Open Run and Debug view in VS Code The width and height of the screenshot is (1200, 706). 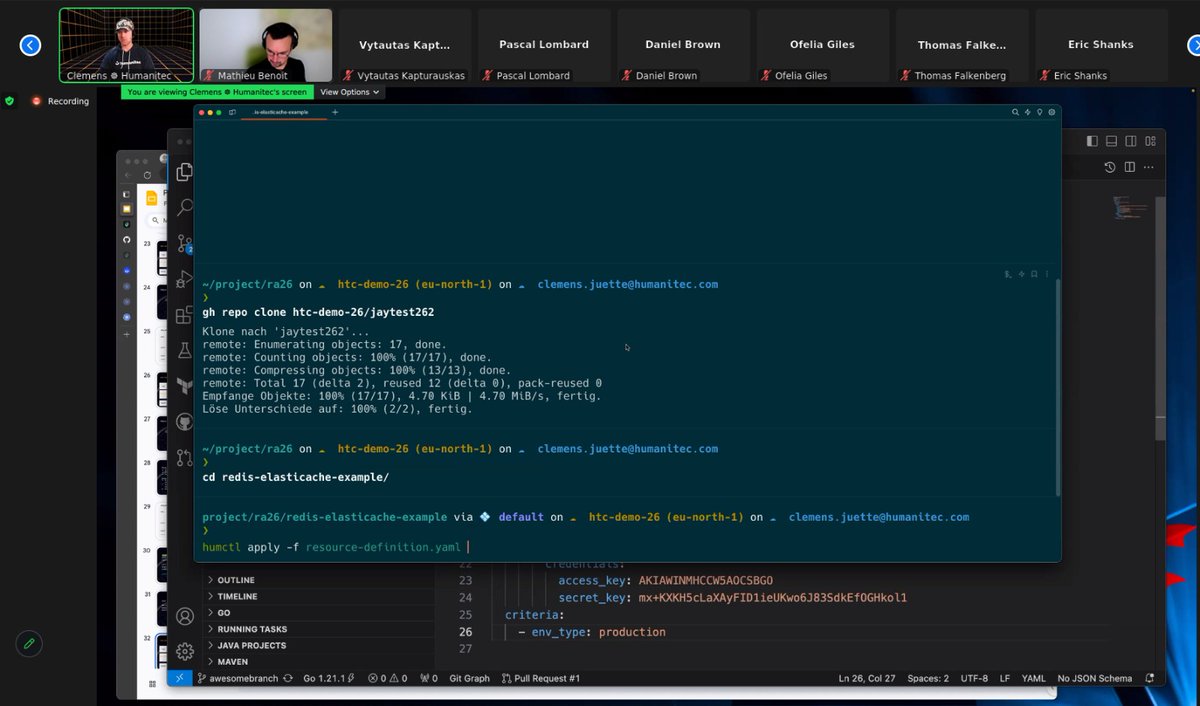coord(184,279)
